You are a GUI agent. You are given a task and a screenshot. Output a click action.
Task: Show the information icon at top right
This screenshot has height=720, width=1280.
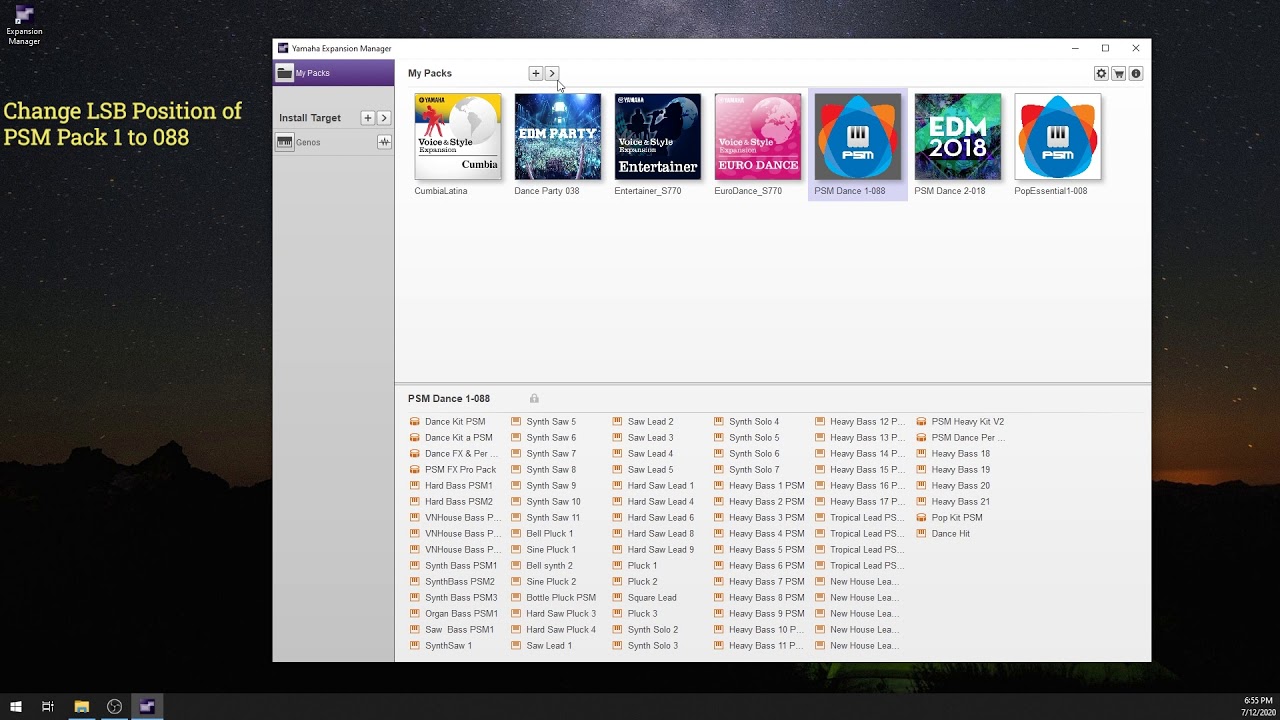(1136, 73)
